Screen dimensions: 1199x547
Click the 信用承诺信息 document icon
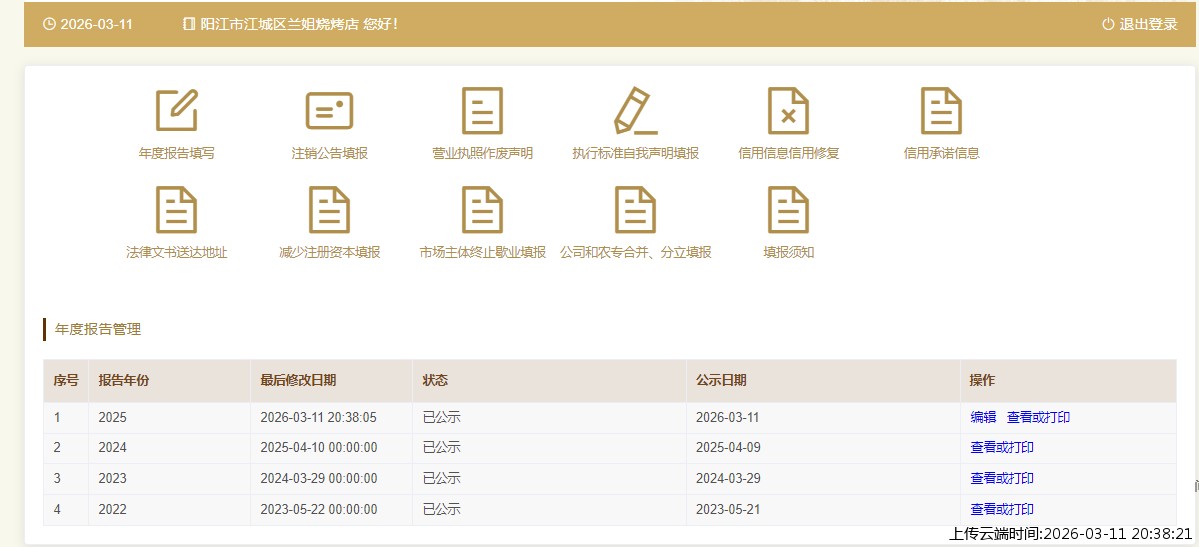pyautogui.click(x=941, y=110)
